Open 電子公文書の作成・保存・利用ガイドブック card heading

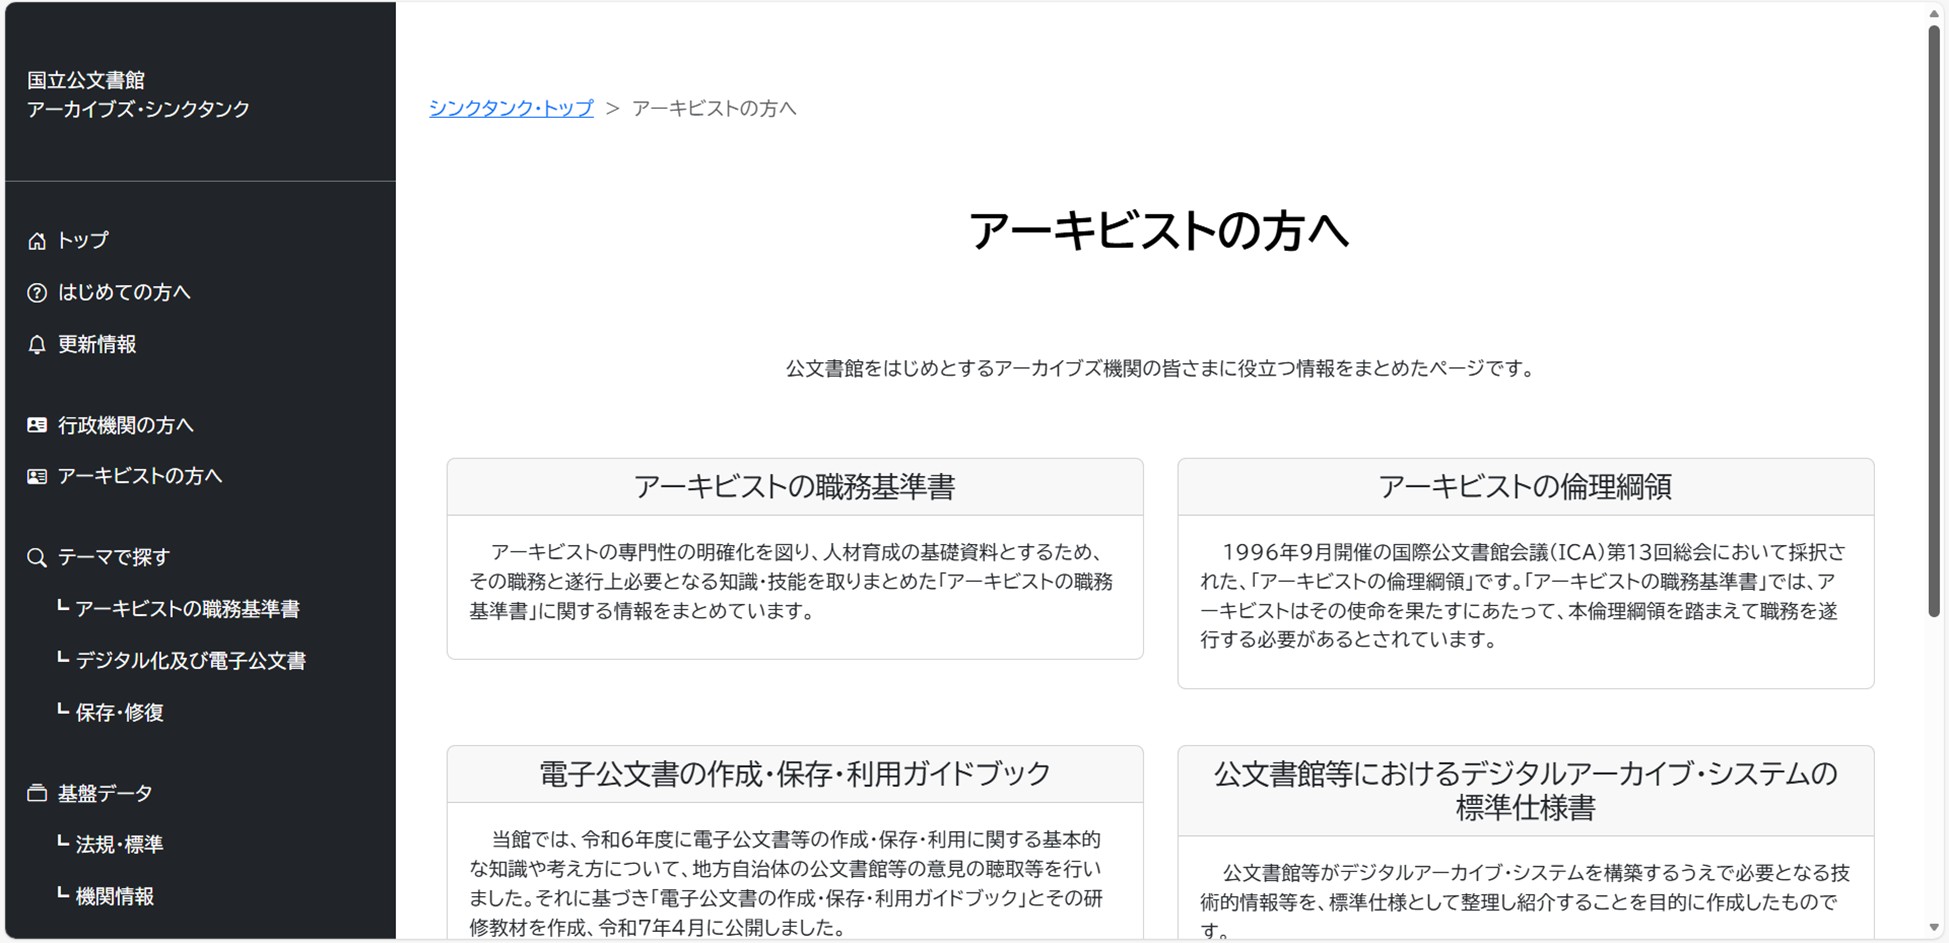794,774
